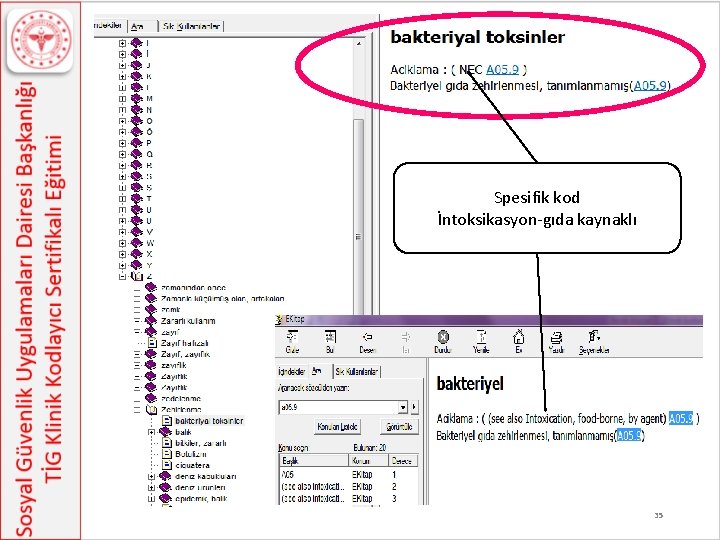720x540 pixels.
Task: Select the search result row with Derece 2
Action: tap(349, 486)
